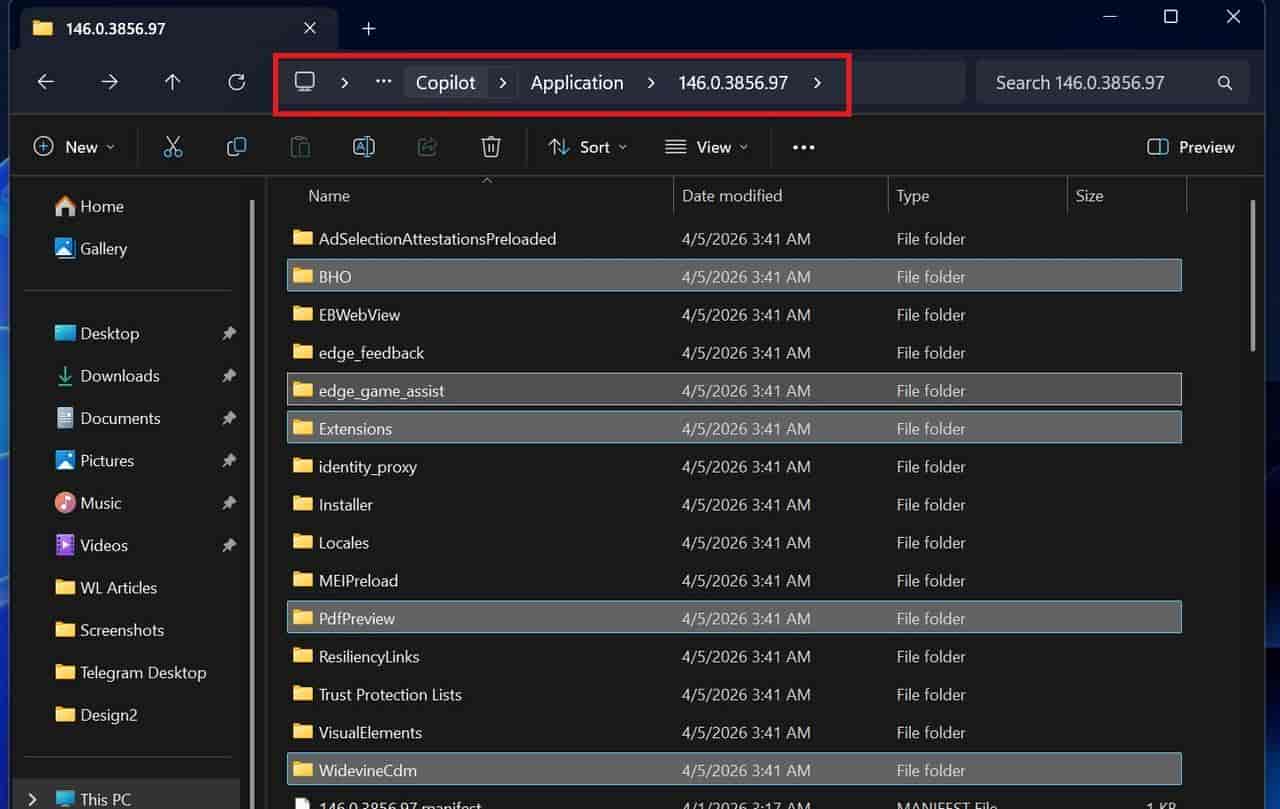Screen dimensions: 1280x809
Task: Expand the This PC tree node
Action: [x=32, y=799]
